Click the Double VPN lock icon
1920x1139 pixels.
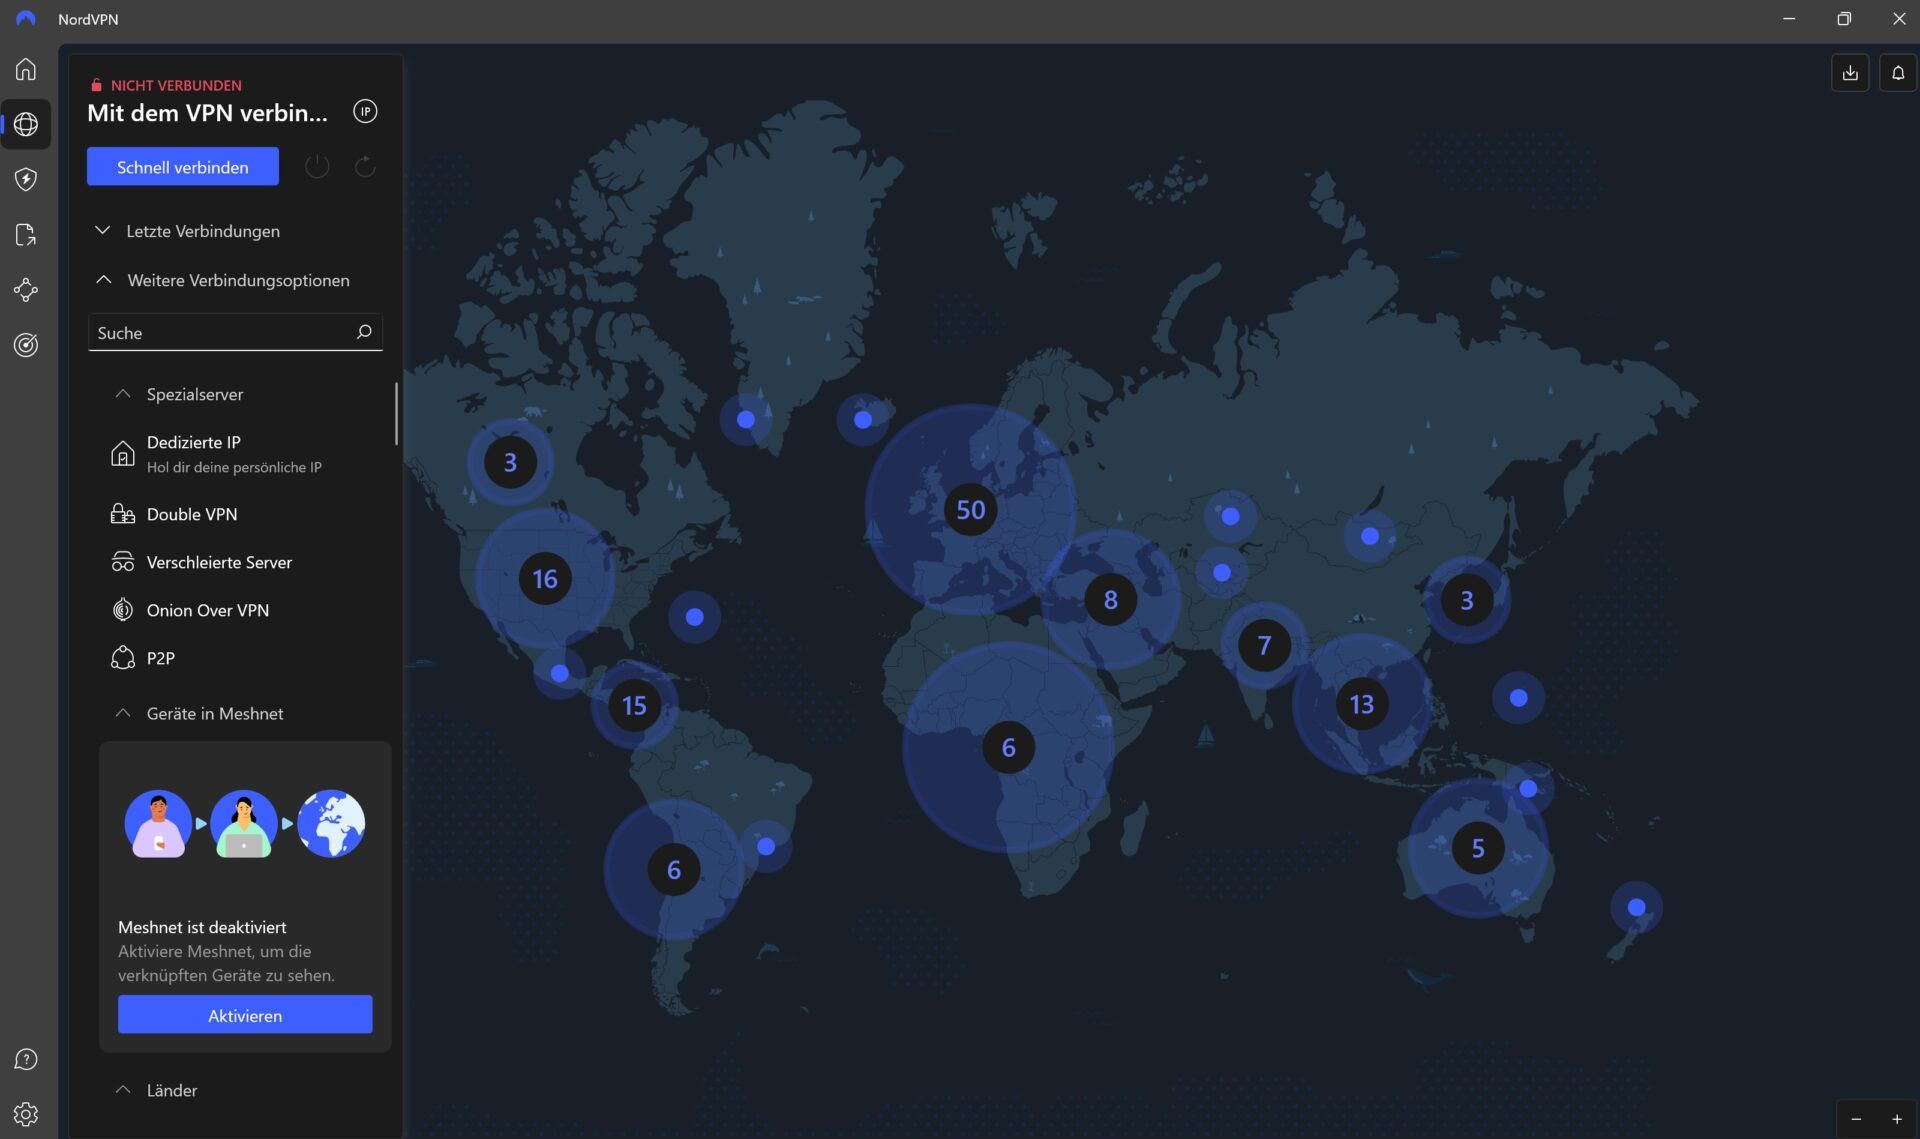click(122, 514)
